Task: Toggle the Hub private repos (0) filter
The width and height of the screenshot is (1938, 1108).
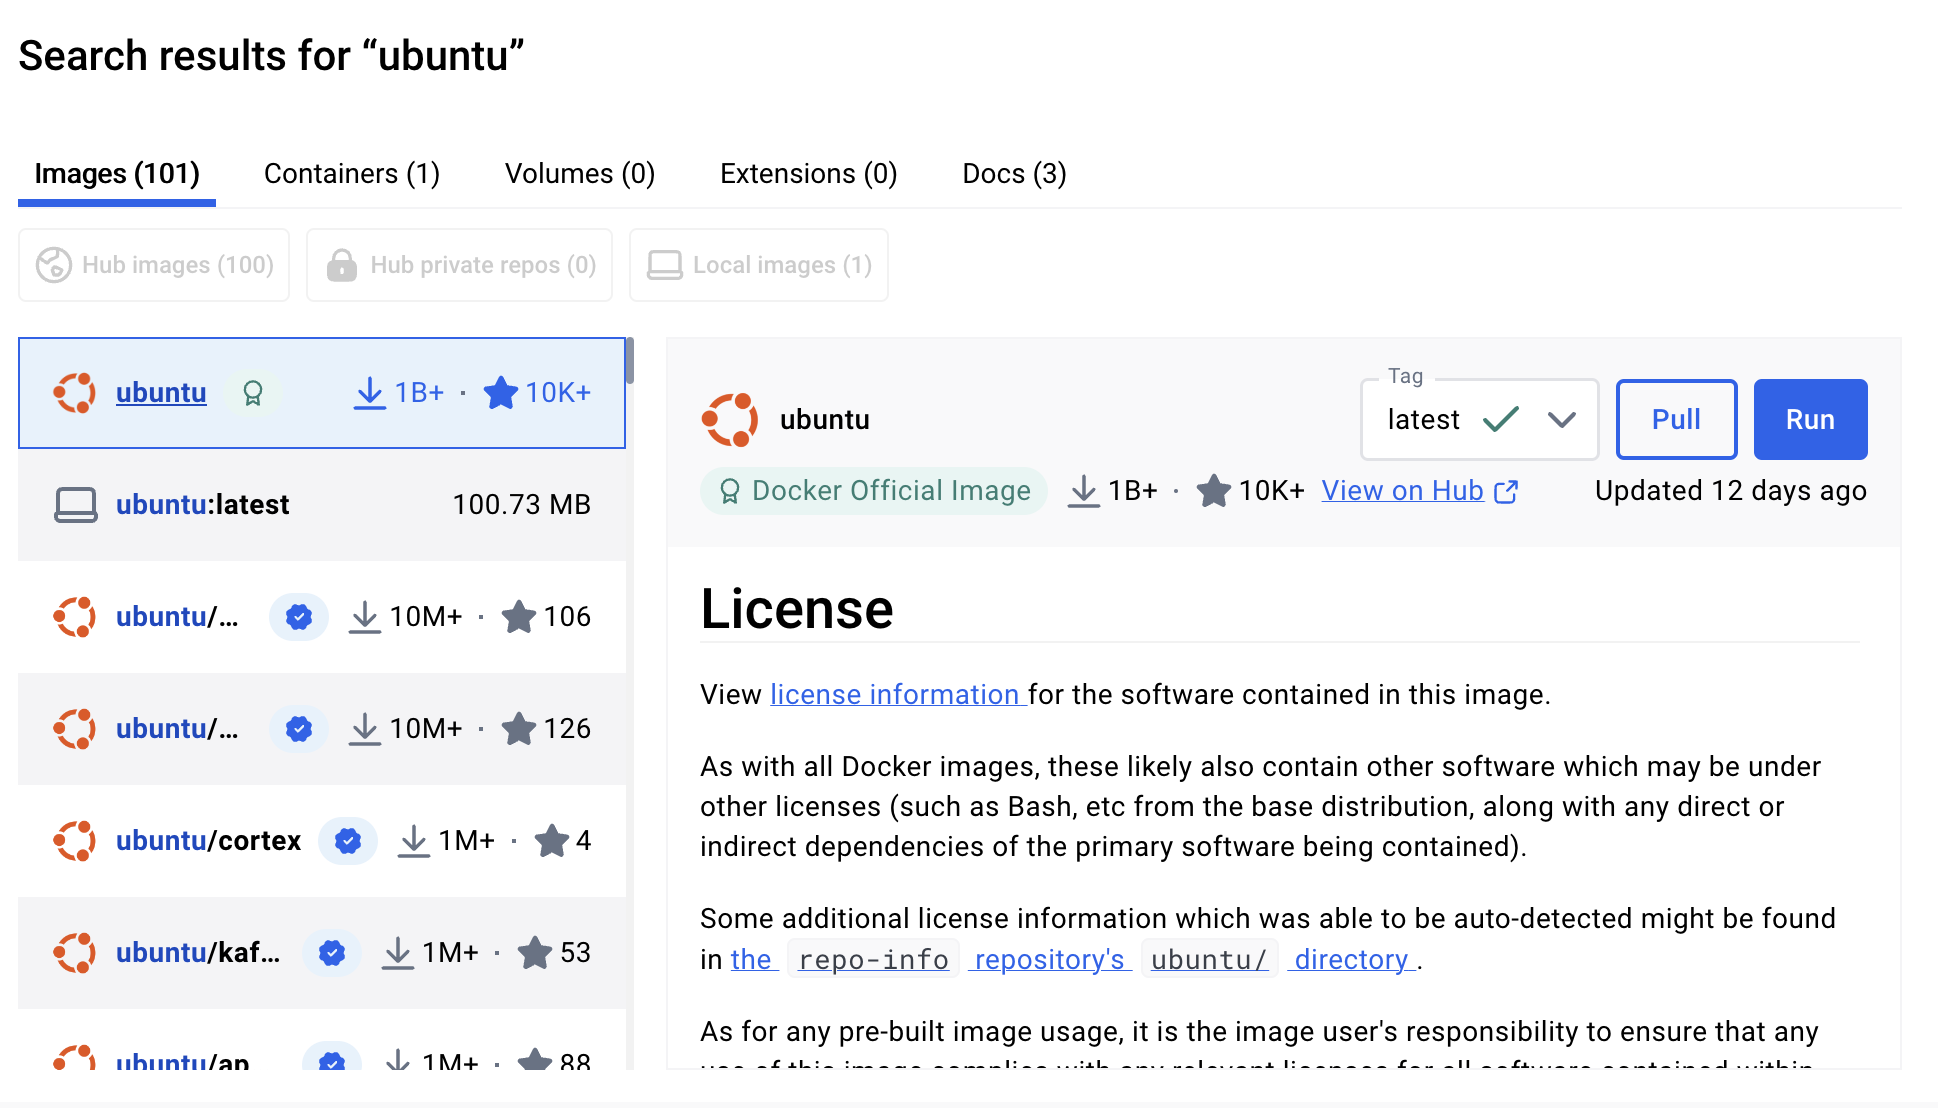Action: coord(460,265)
